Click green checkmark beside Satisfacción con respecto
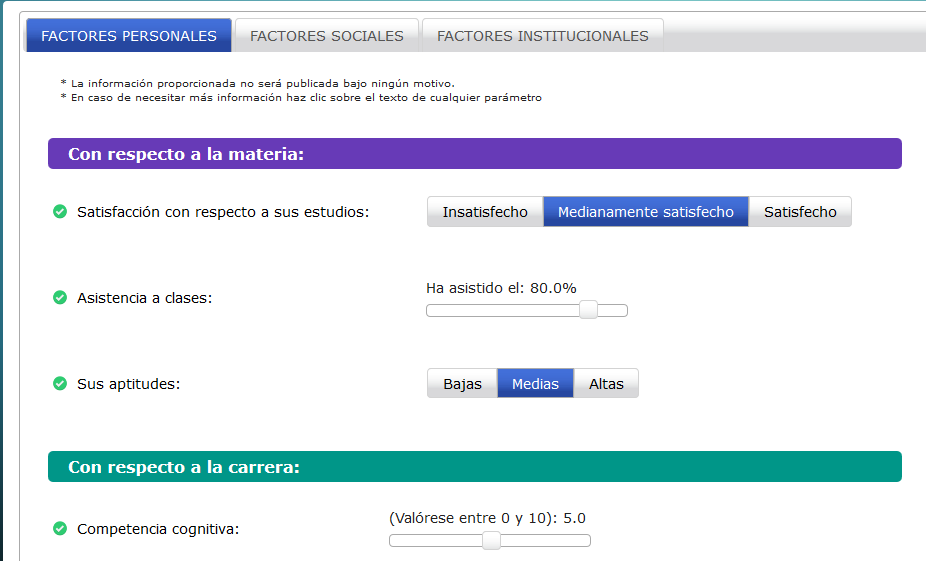Viewport: 926px width, 561px height. pos(60,211)
